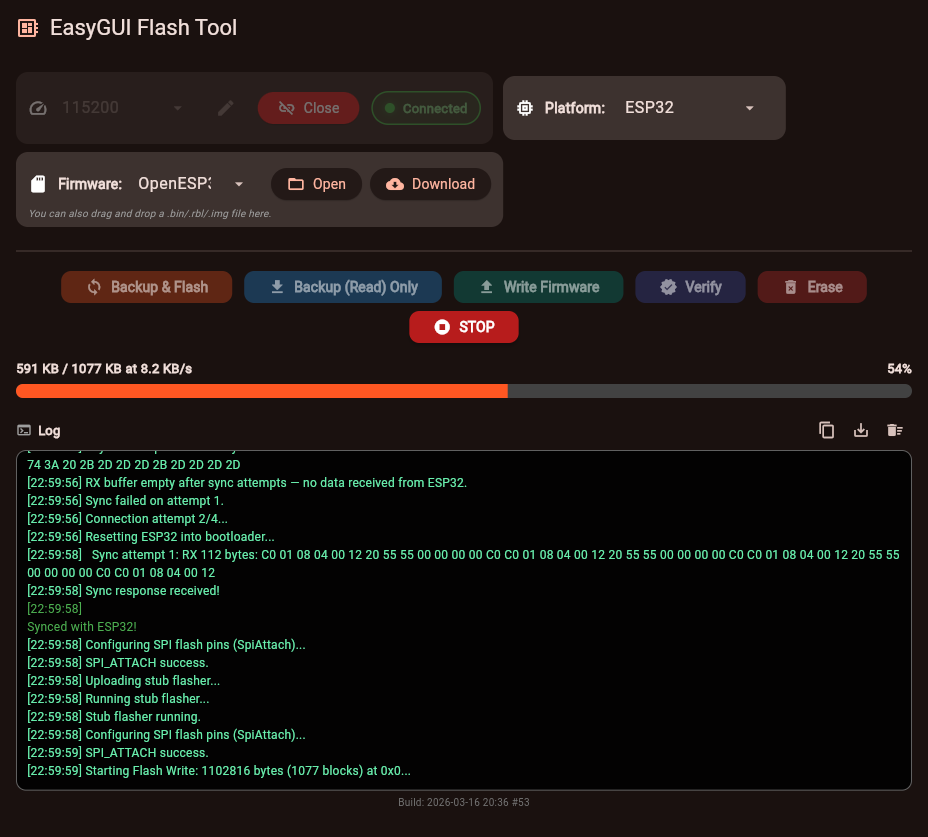Click the 'Synced with ESP32!' log line
This screenshot has width=928, height=837.
pyautogui.click(x=82, y=626)
